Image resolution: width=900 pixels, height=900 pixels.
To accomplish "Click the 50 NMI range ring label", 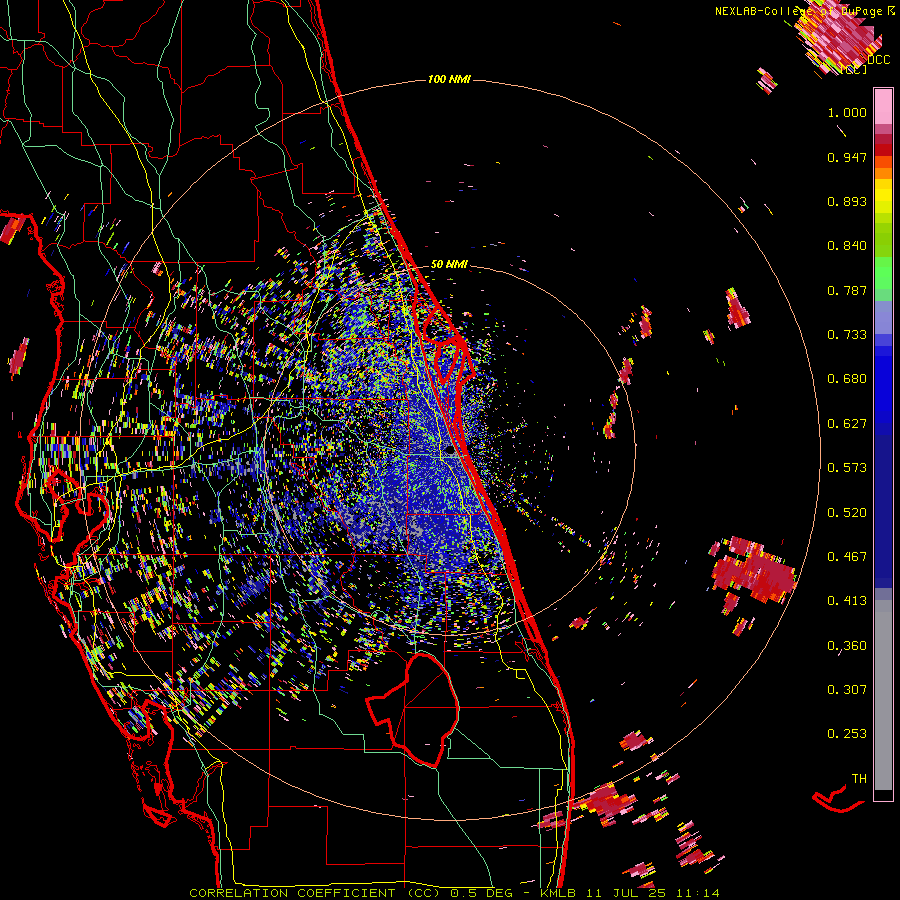I will (449, 265).
